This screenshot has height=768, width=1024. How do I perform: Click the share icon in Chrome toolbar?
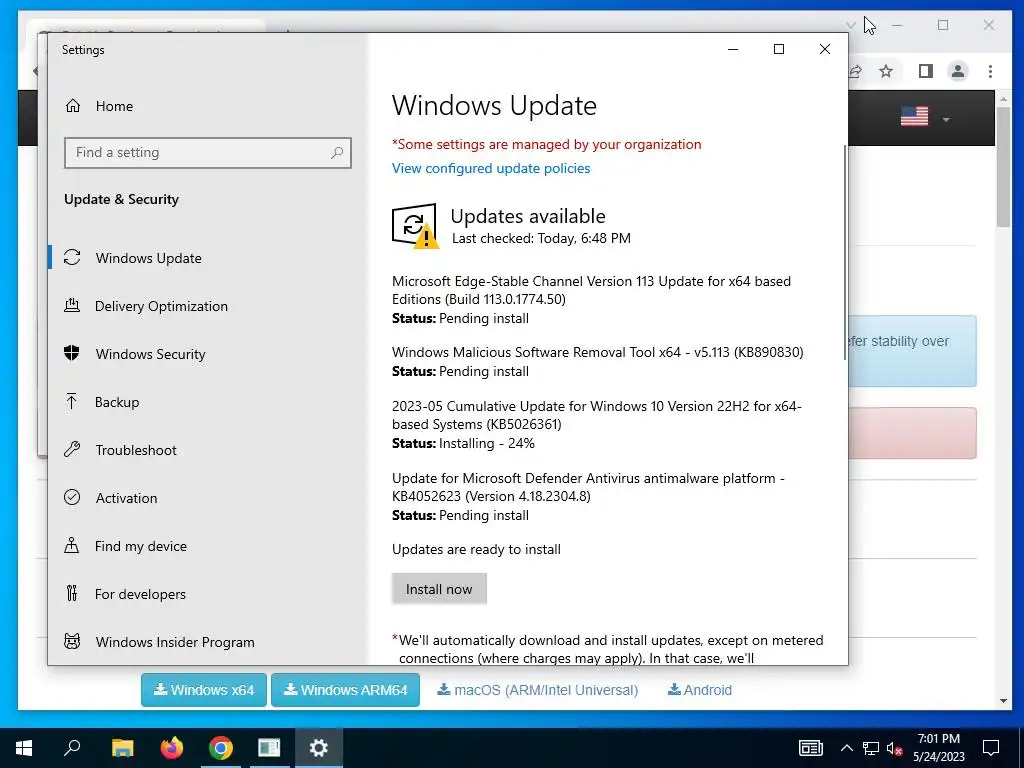pyautogui.click(x=856, y=71)
